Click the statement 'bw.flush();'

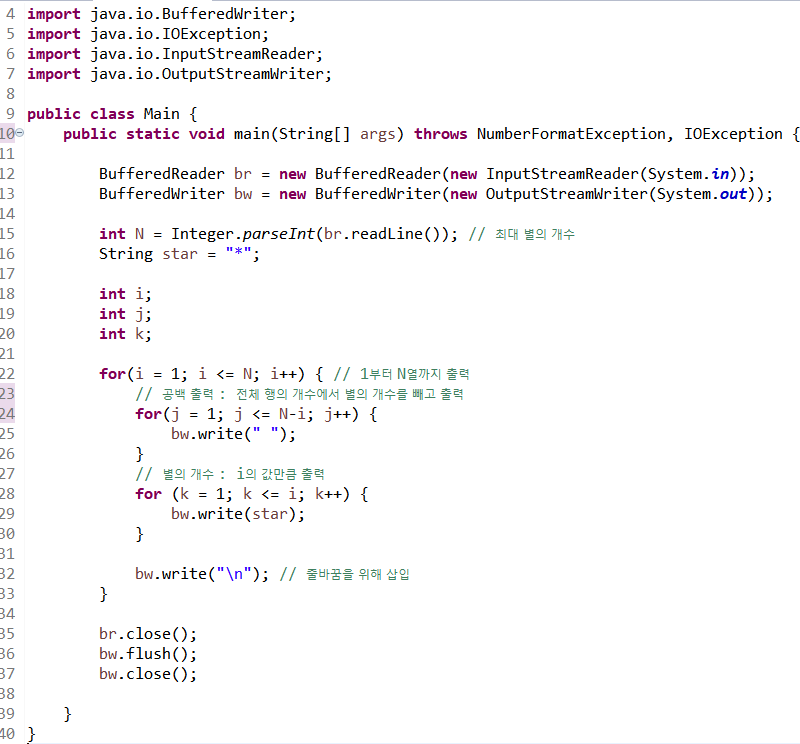tap(148, 654)
